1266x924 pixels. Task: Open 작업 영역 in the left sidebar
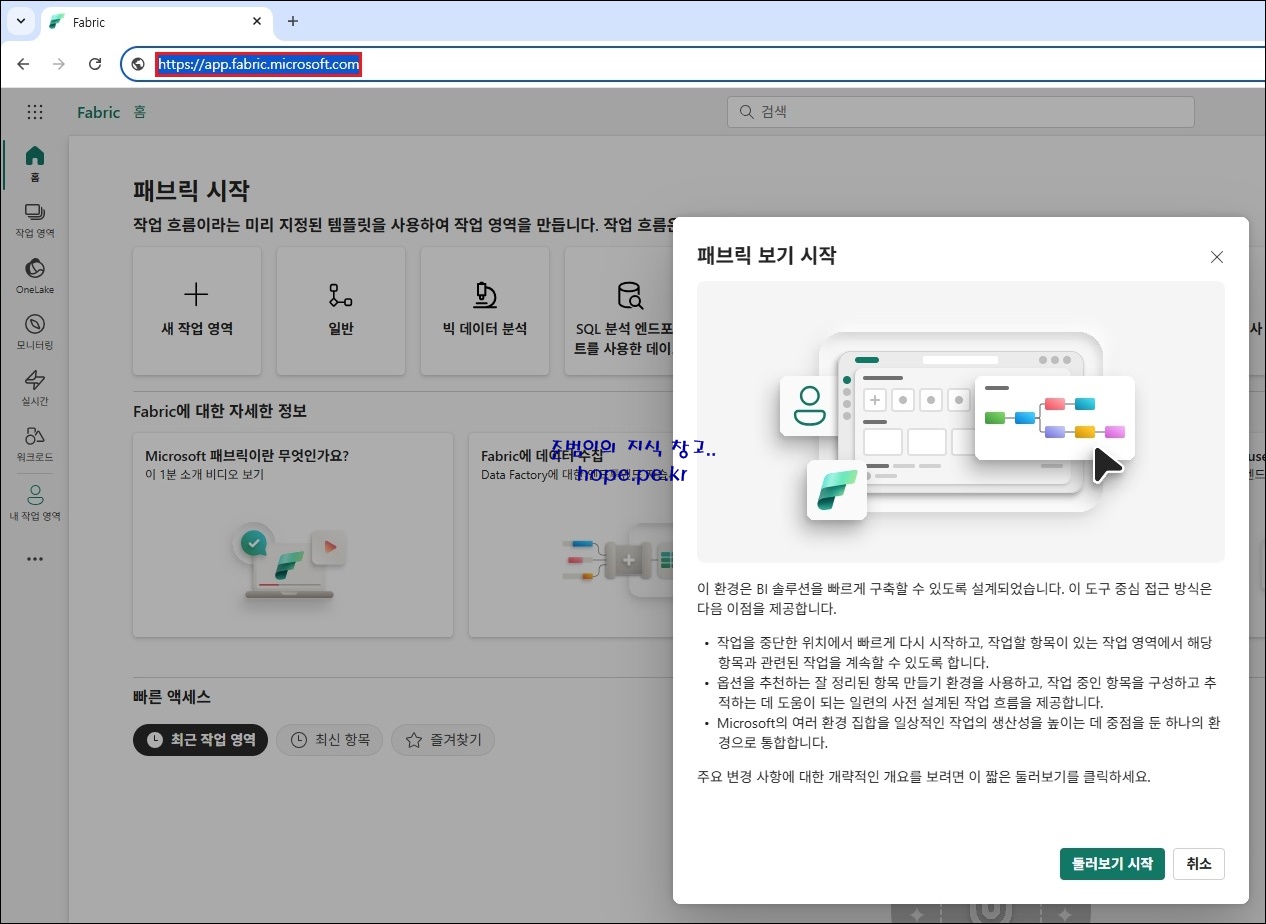pos(35,220)
